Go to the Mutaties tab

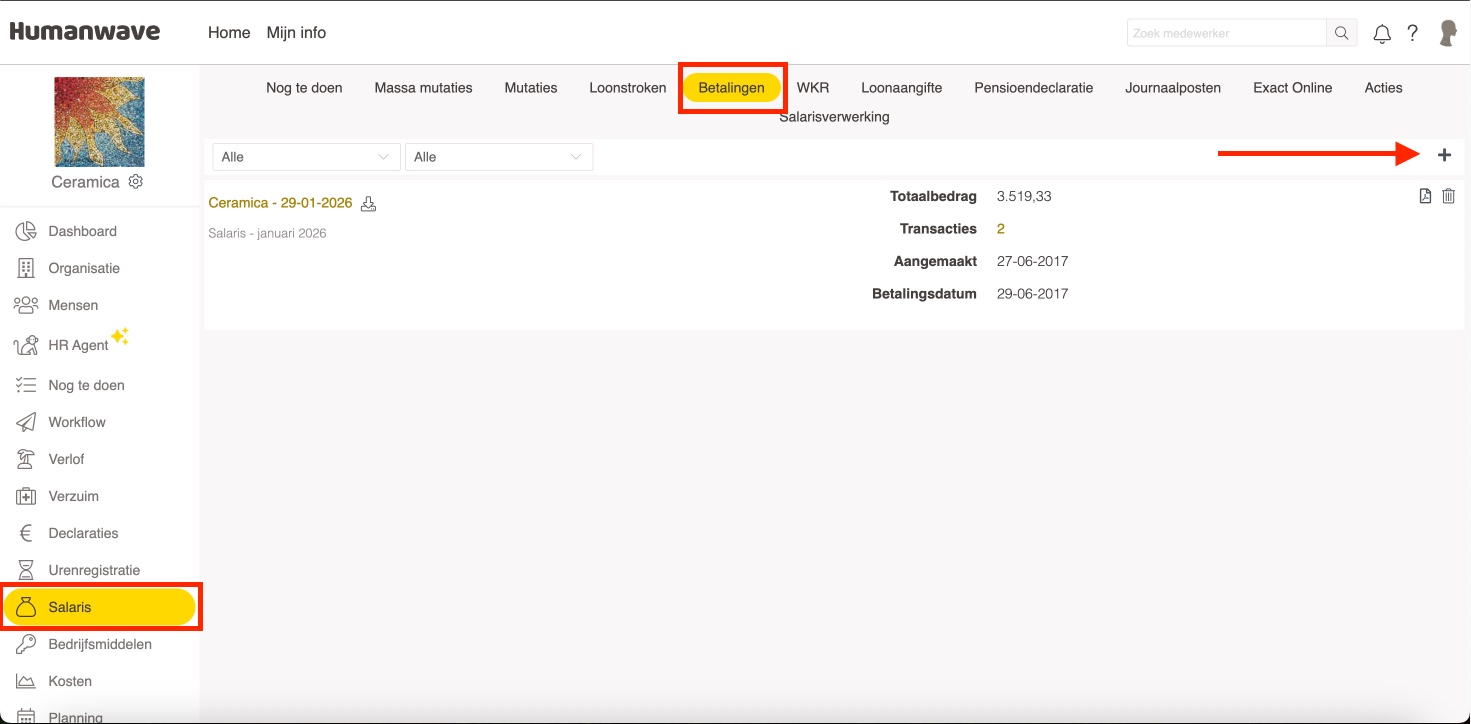[x=531, y=88]
